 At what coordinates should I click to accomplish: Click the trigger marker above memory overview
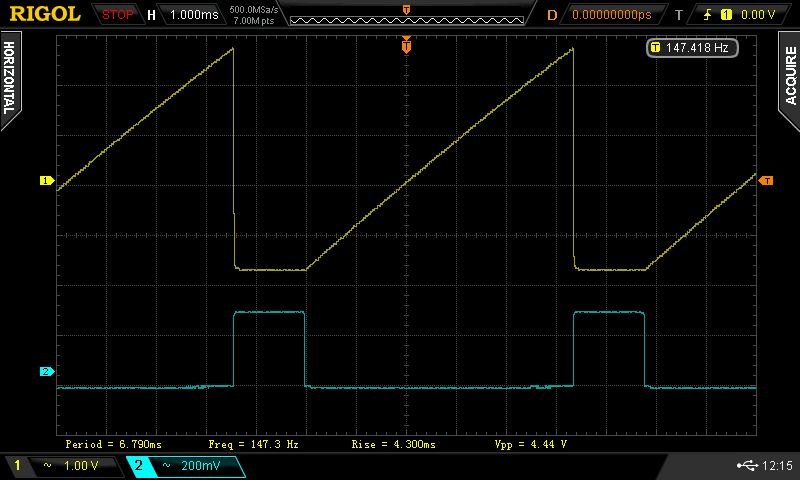407,10
